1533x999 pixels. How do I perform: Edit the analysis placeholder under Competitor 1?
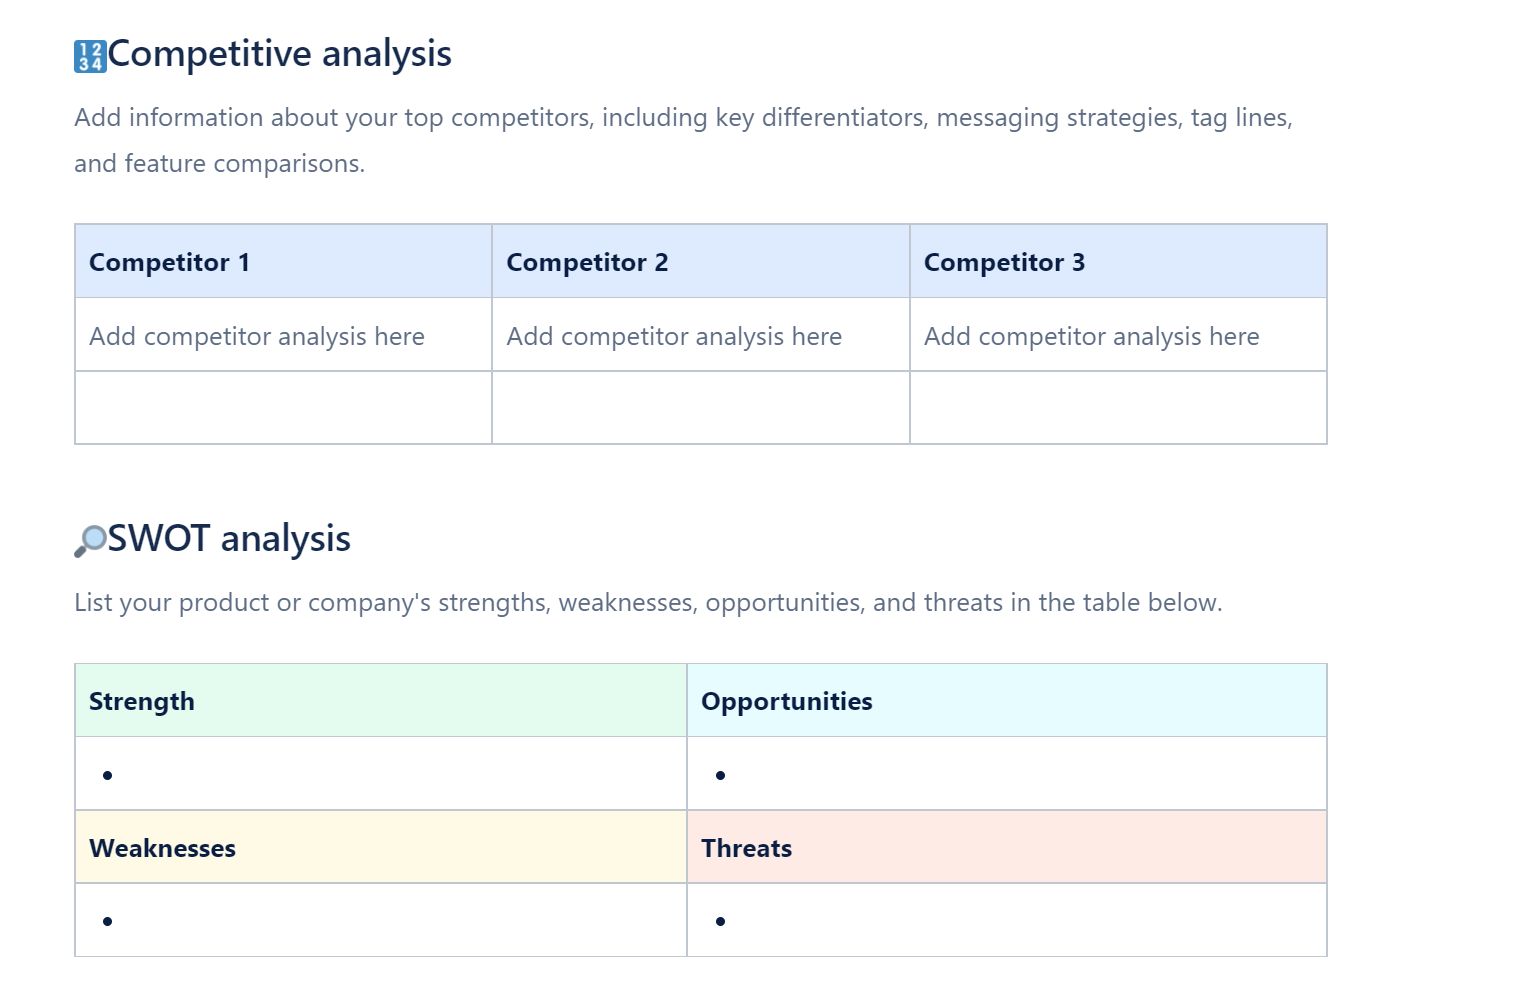[257, 337]
